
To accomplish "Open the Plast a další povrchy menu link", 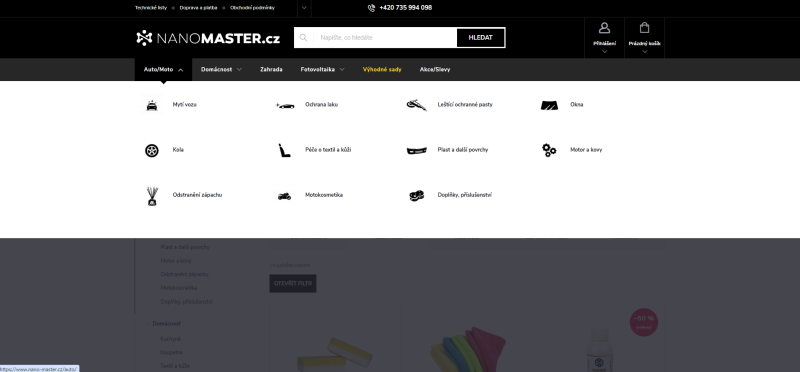I will coord(463,150).
